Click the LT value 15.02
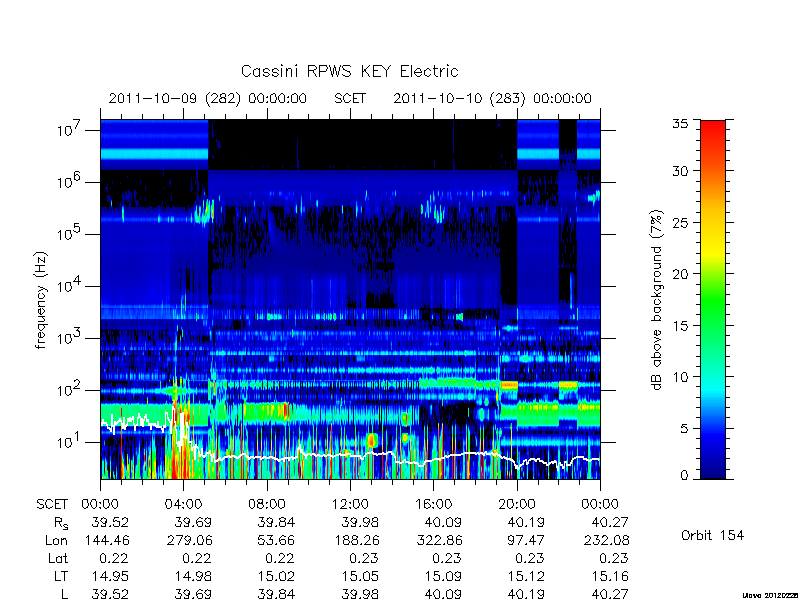The height and width of the screenshot is (600, 800). (277, 577)
